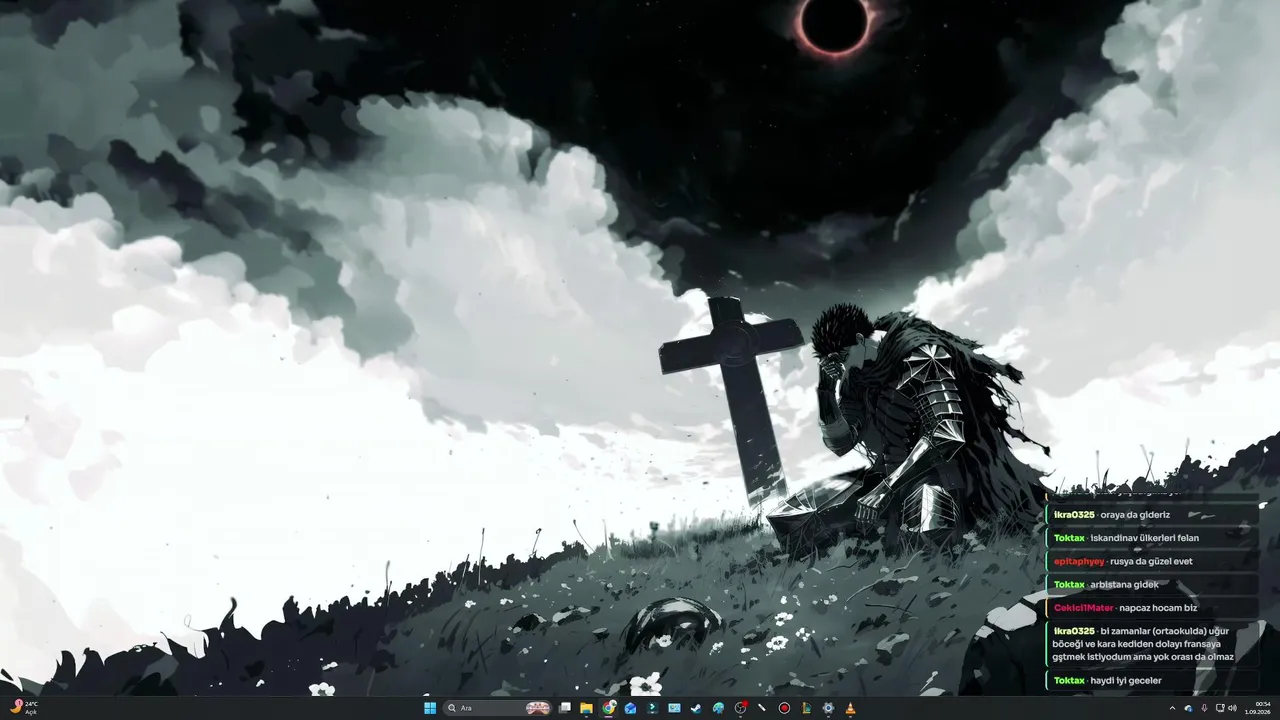Click chat message 'oraya da gideriz' by Ikra0325

[x=1152, y=515]
